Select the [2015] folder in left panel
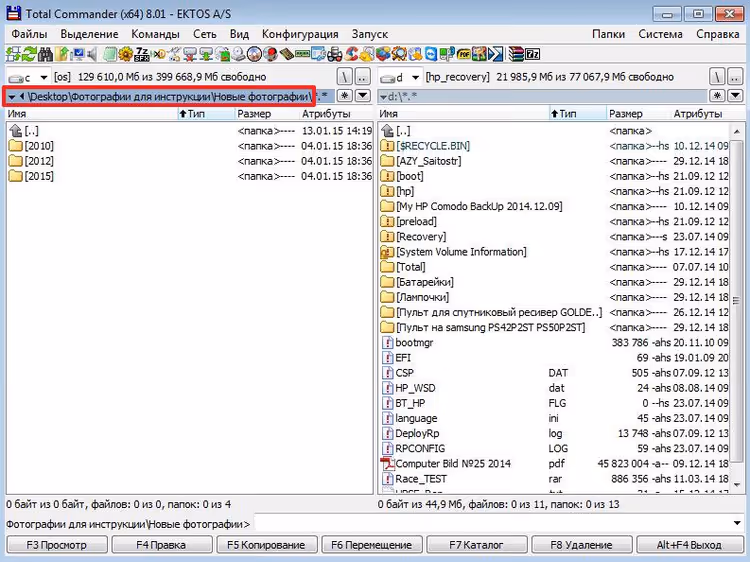The image size is (750, 562). click(x=31, y=176)
